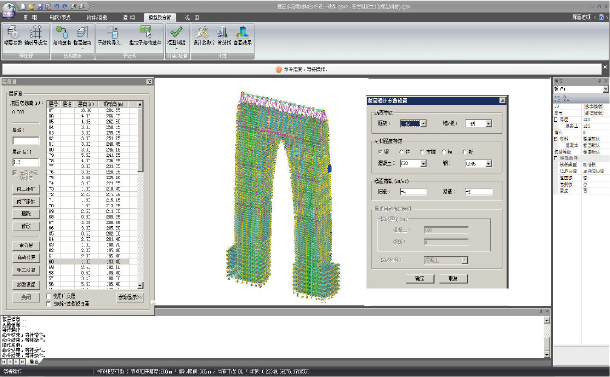Click the blue mouse-with-document ribbon icon

(x=112, y=32)
